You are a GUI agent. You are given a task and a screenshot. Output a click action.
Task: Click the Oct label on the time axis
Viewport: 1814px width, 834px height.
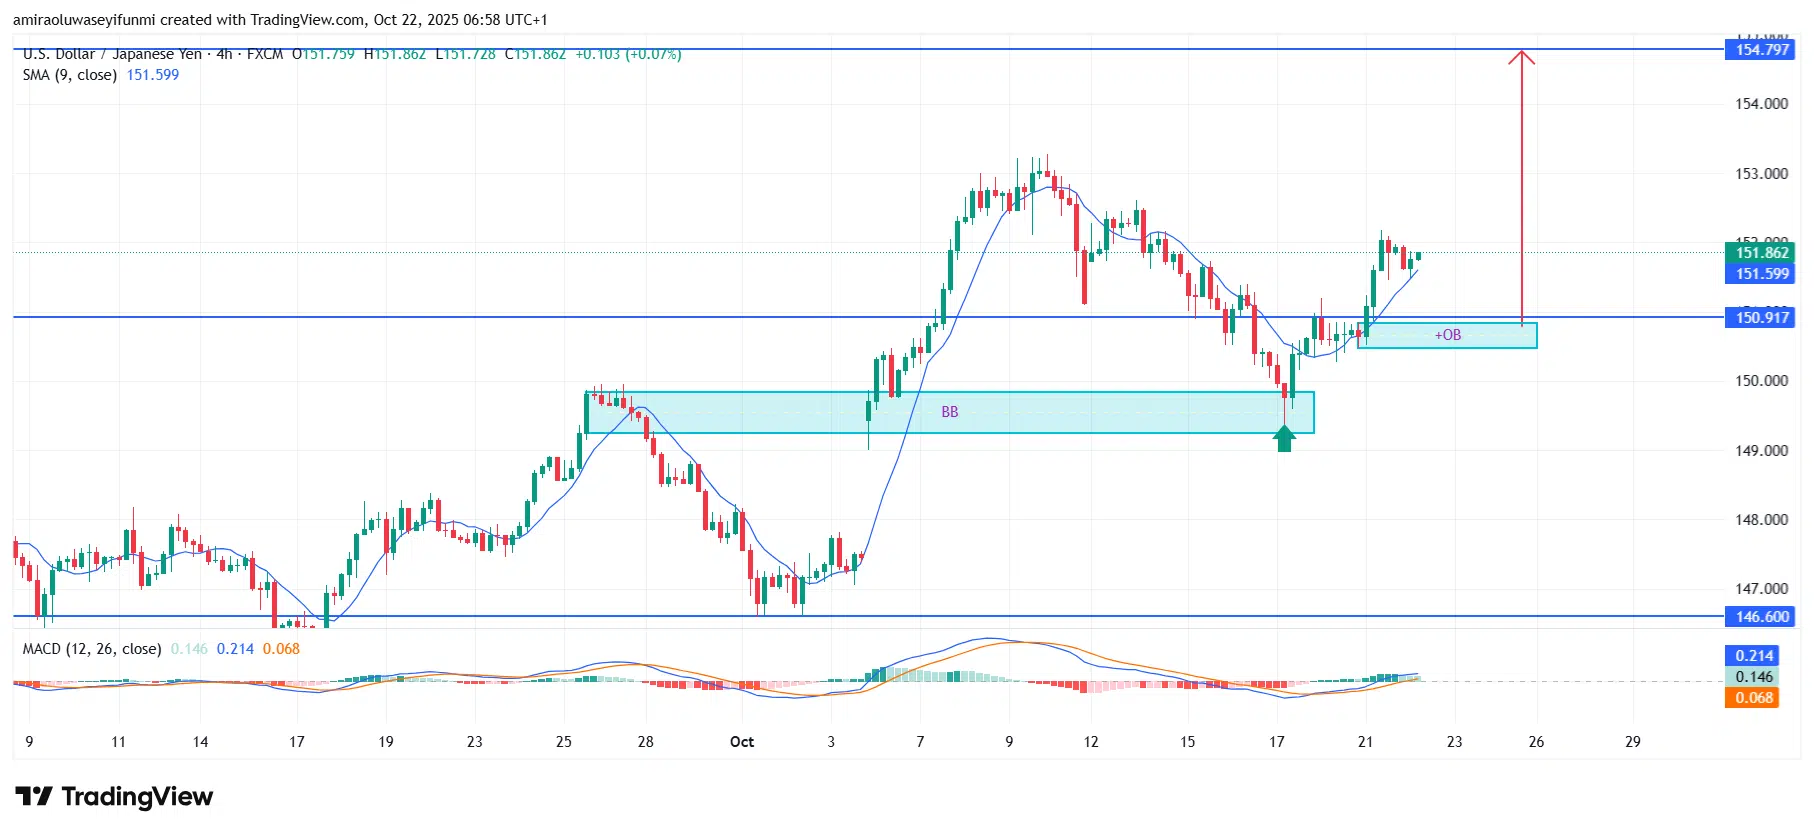pos(742,742)
